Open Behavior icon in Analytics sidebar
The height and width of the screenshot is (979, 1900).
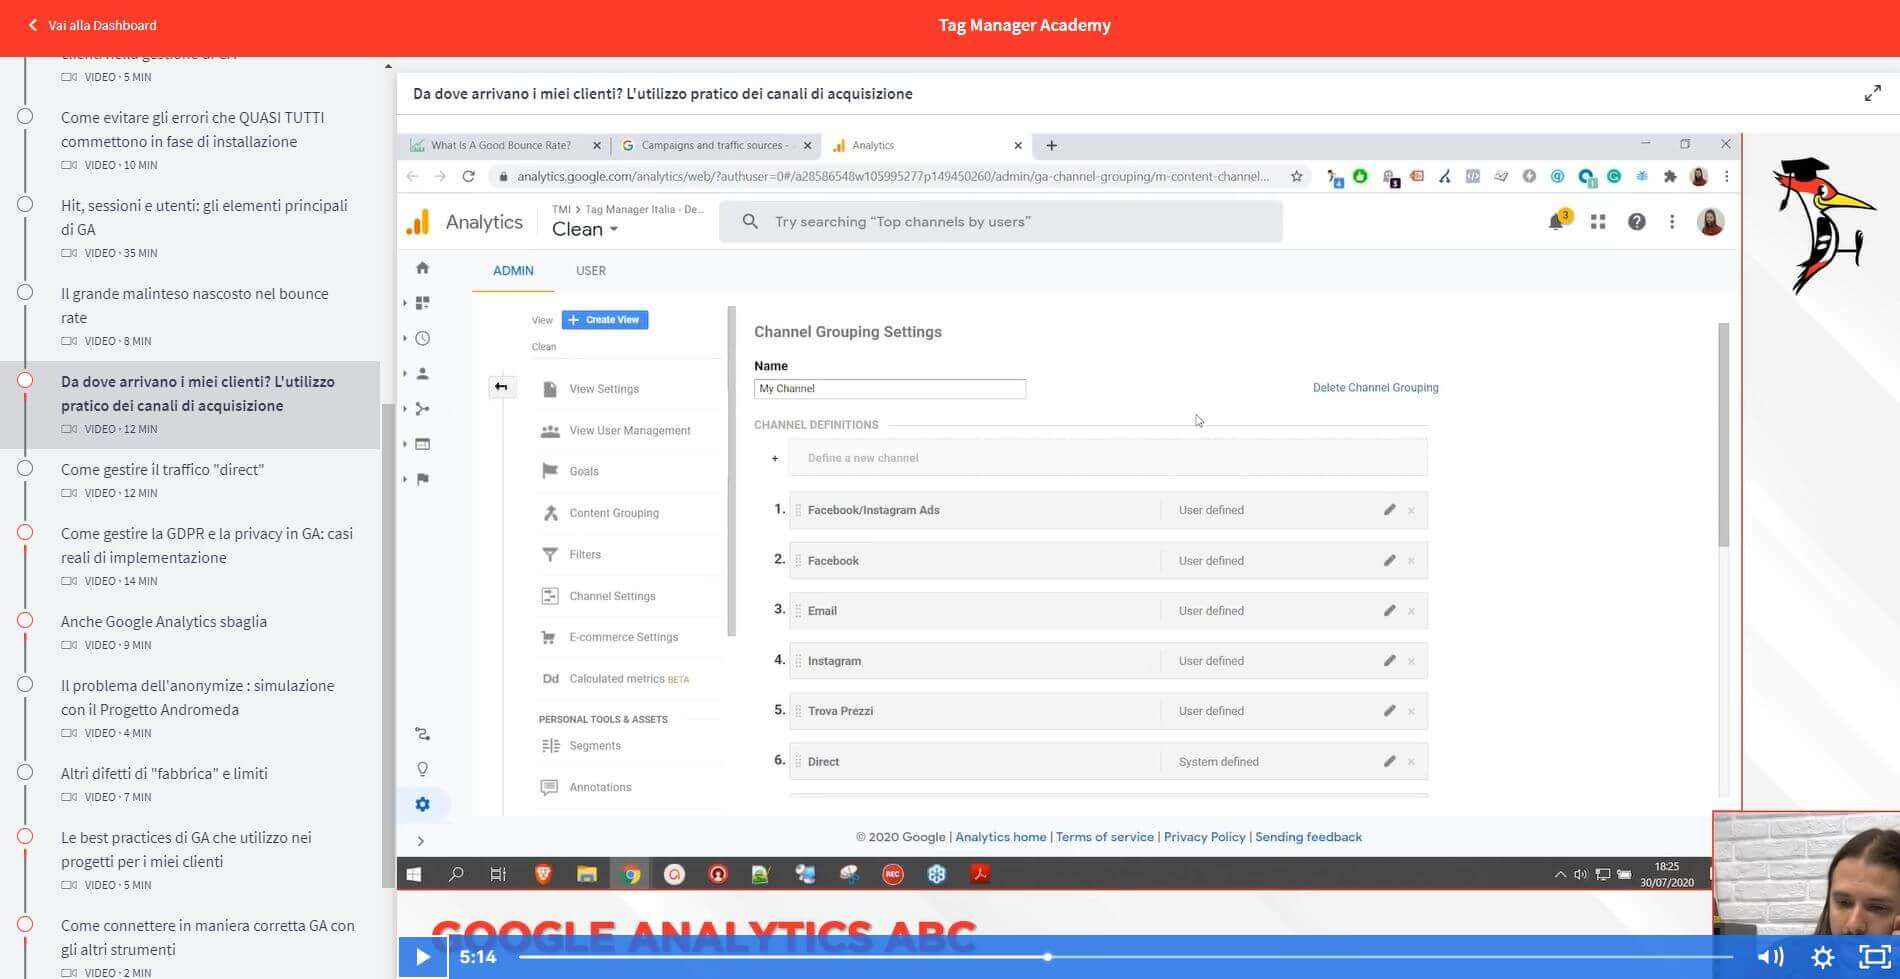pyautogui.click(x=422, y=443)
